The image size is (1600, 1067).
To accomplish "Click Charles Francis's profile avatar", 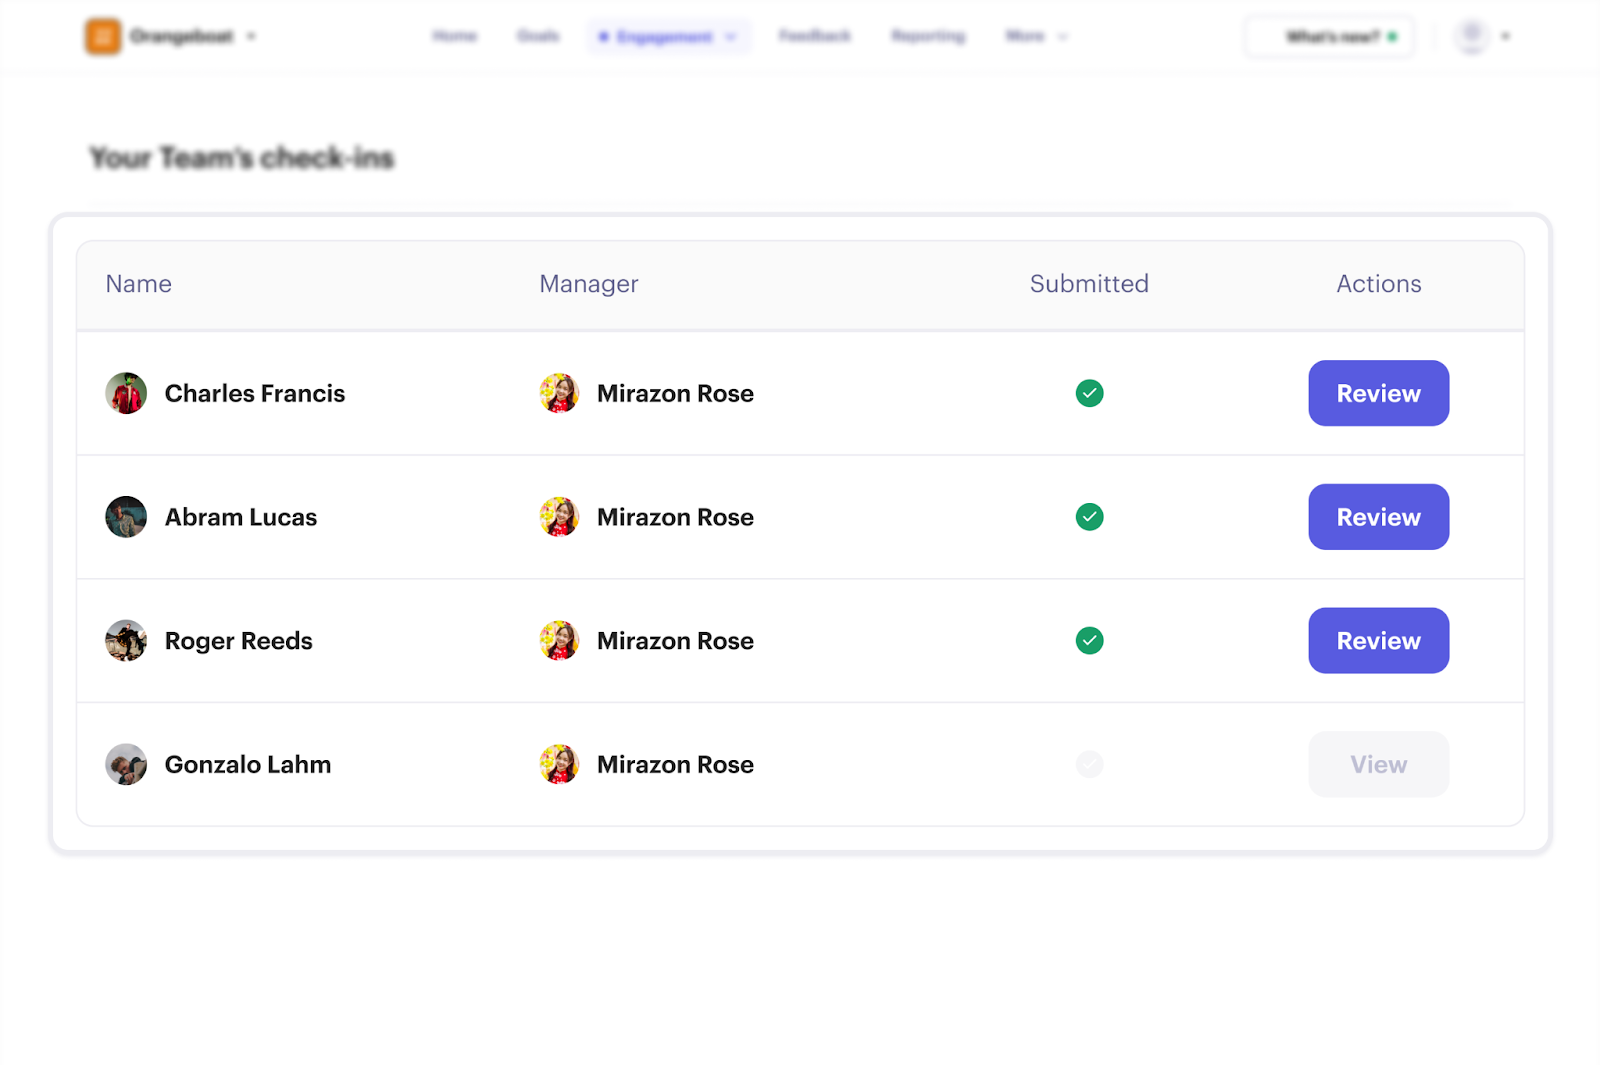I will 126,393.
